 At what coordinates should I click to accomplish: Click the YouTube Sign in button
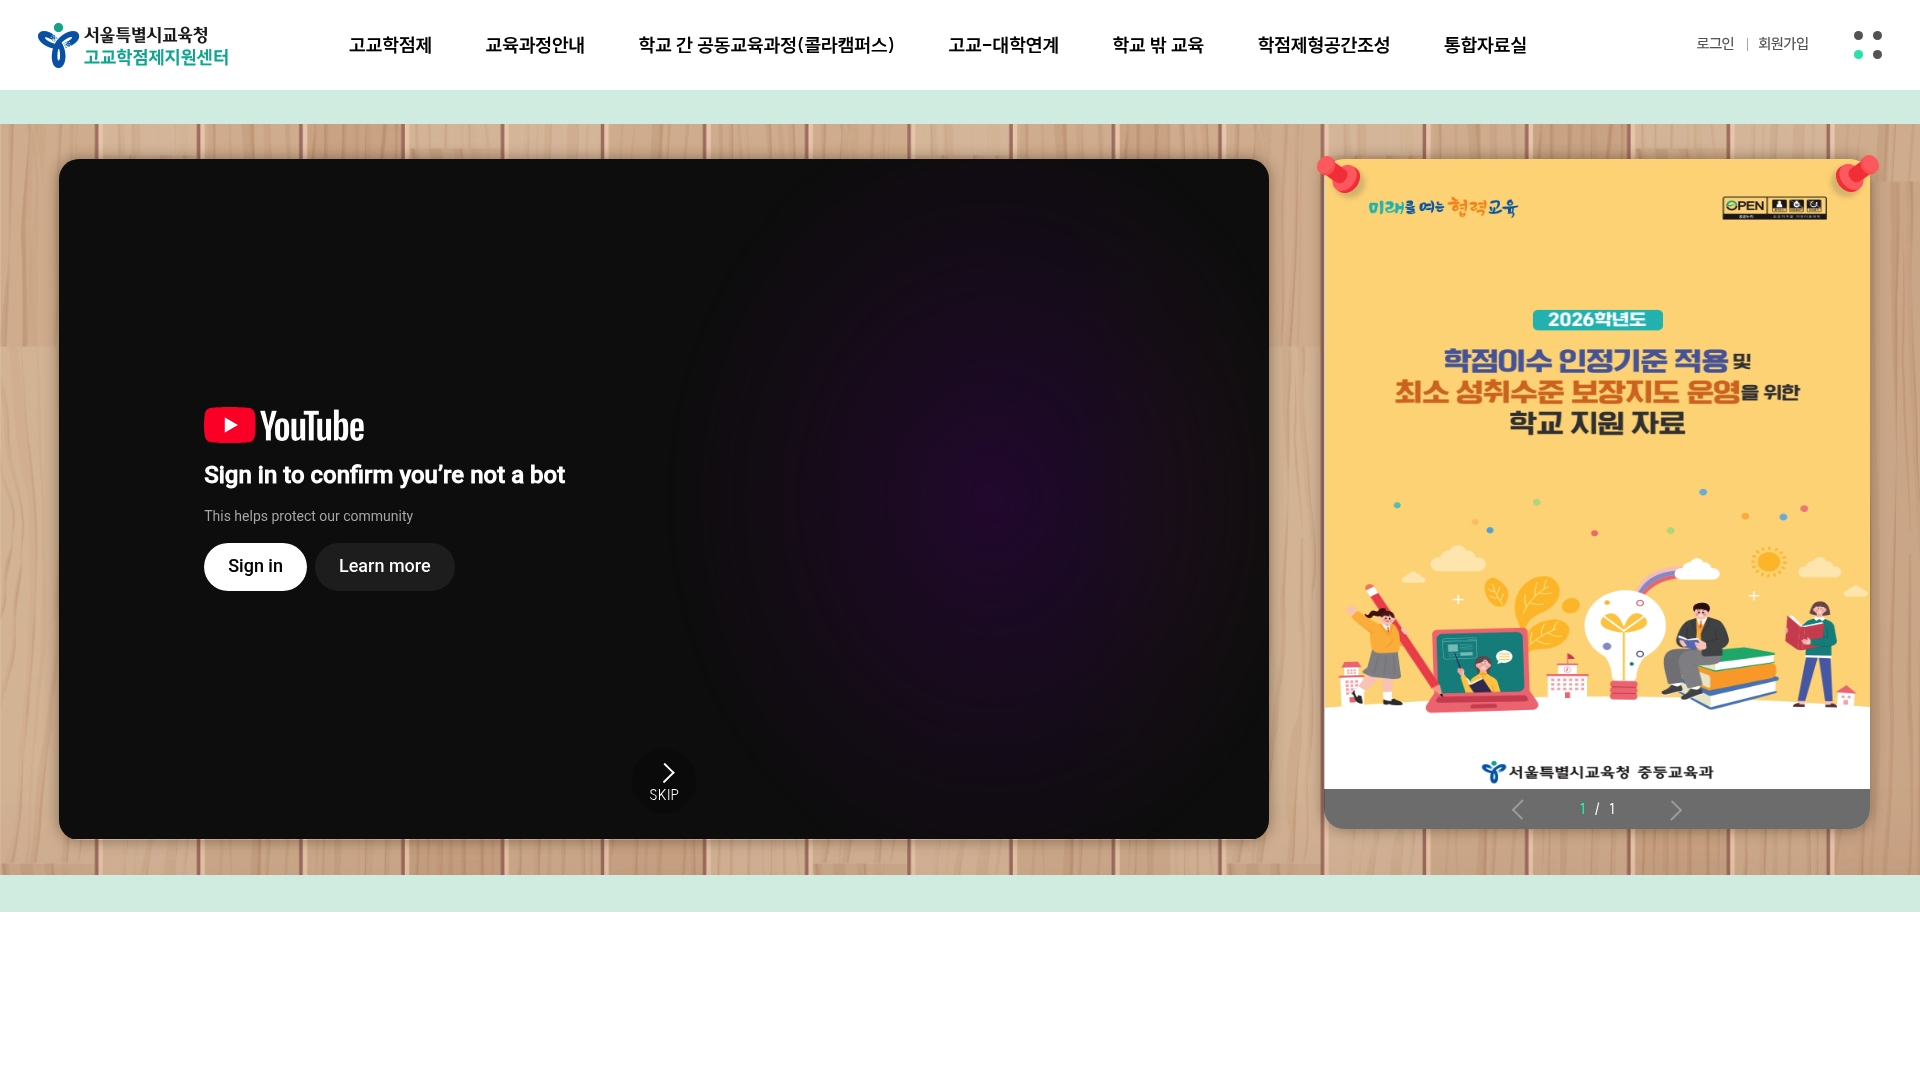(255, 567)
